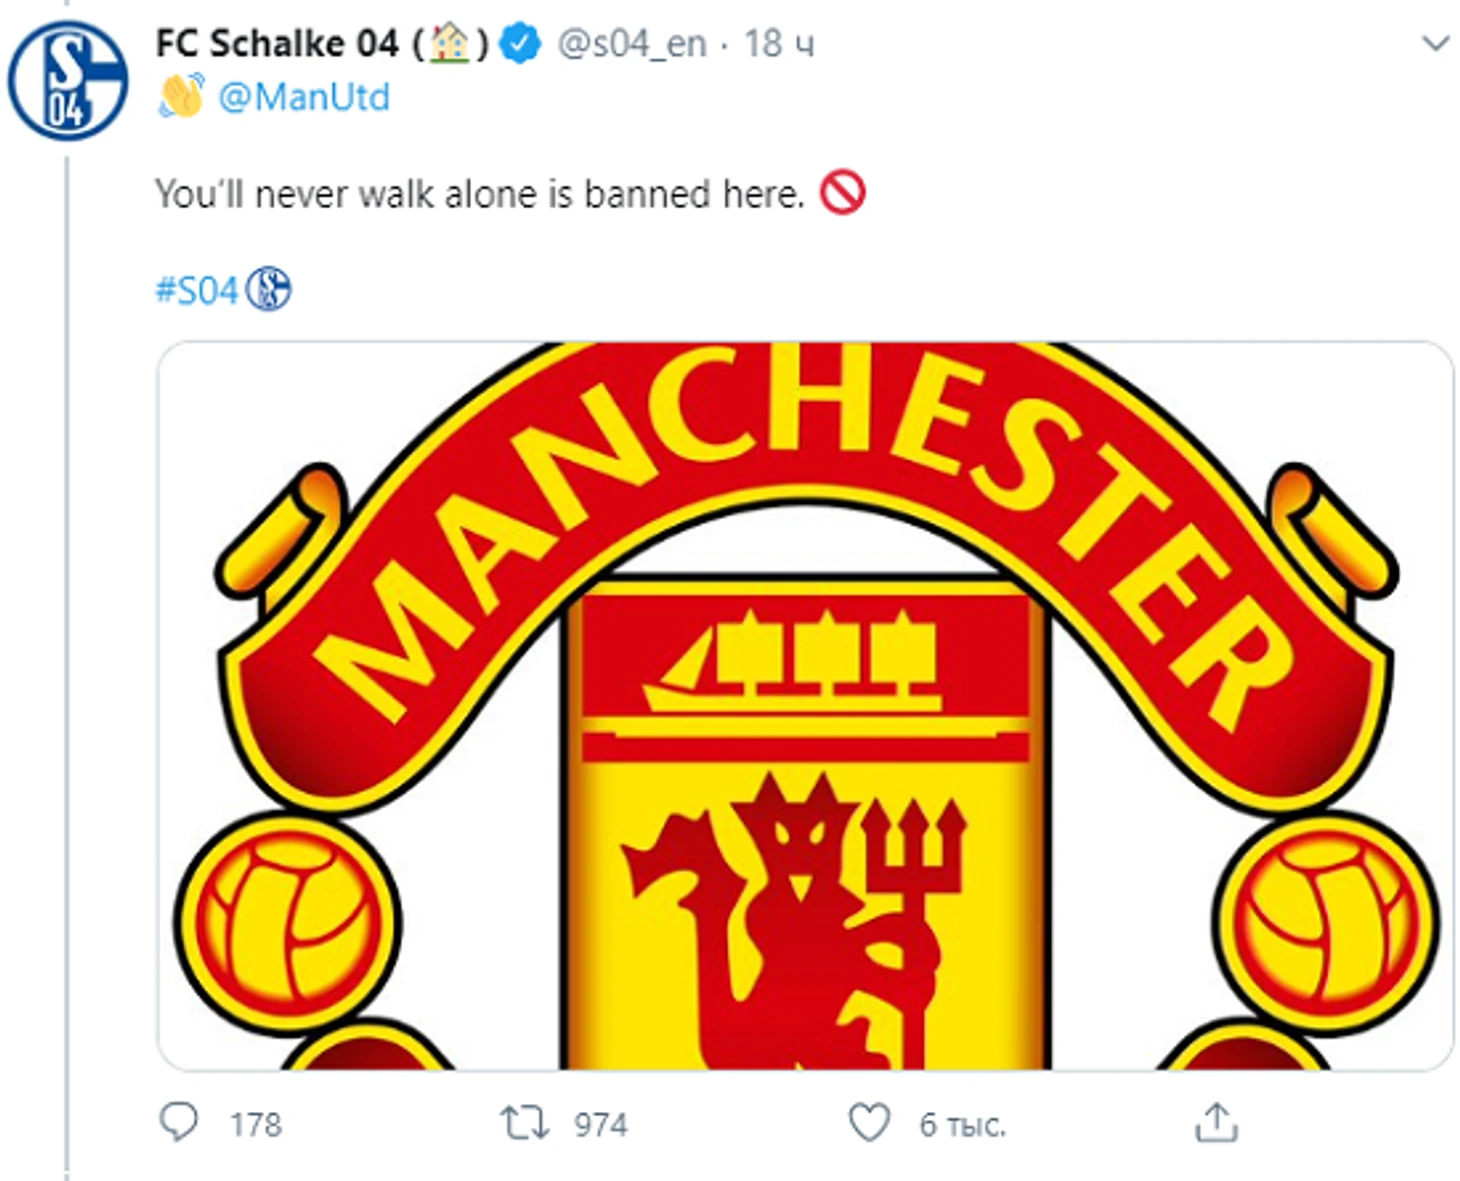Click the blue verified badge

pyautogui.click(x=520, y=44)
